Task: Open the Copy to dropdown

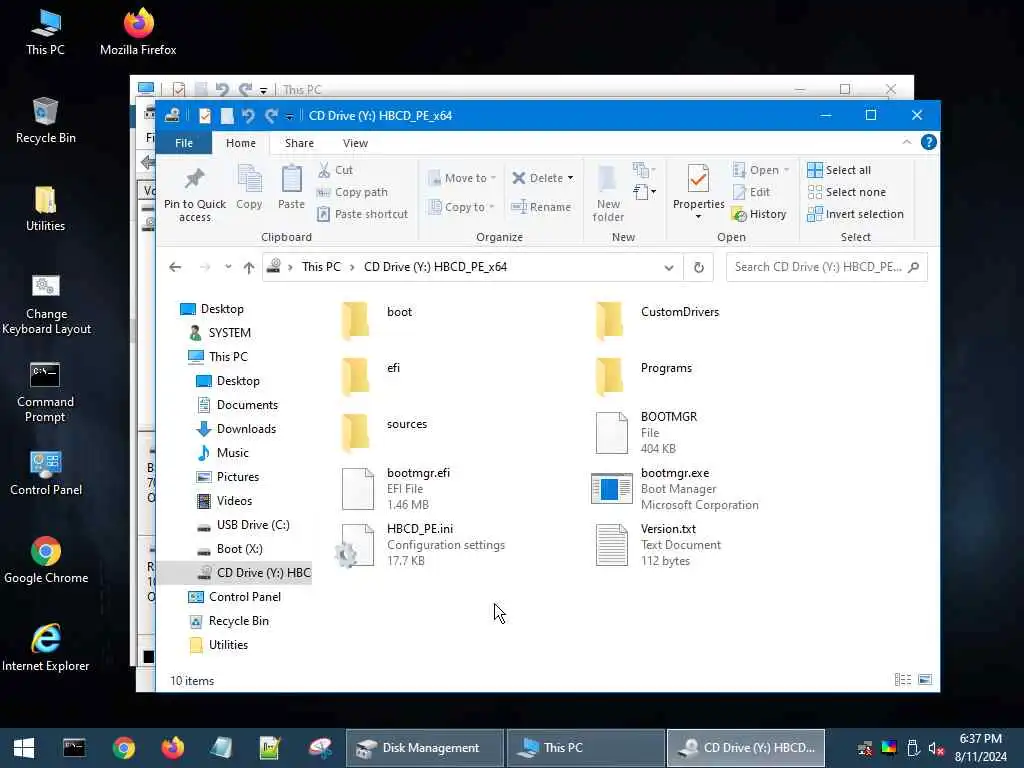Action: pyautogui.click(x=461, y=207)
